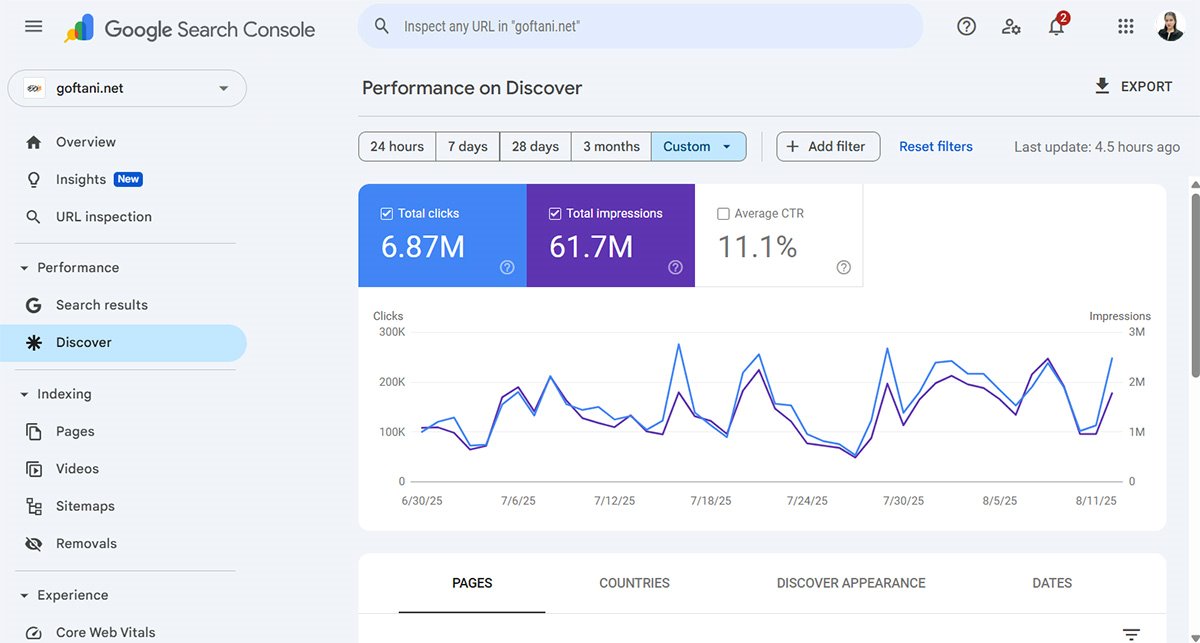Screen dimensions: 1200x643
Task: Select Discover under Performance
Action: tap(84, 342)
